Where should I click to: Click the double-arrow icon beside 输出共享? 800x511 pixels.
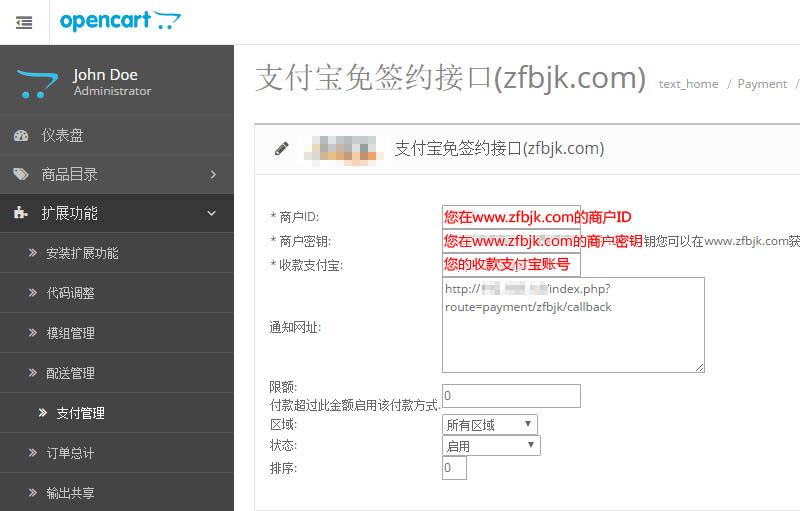point(33,493)
